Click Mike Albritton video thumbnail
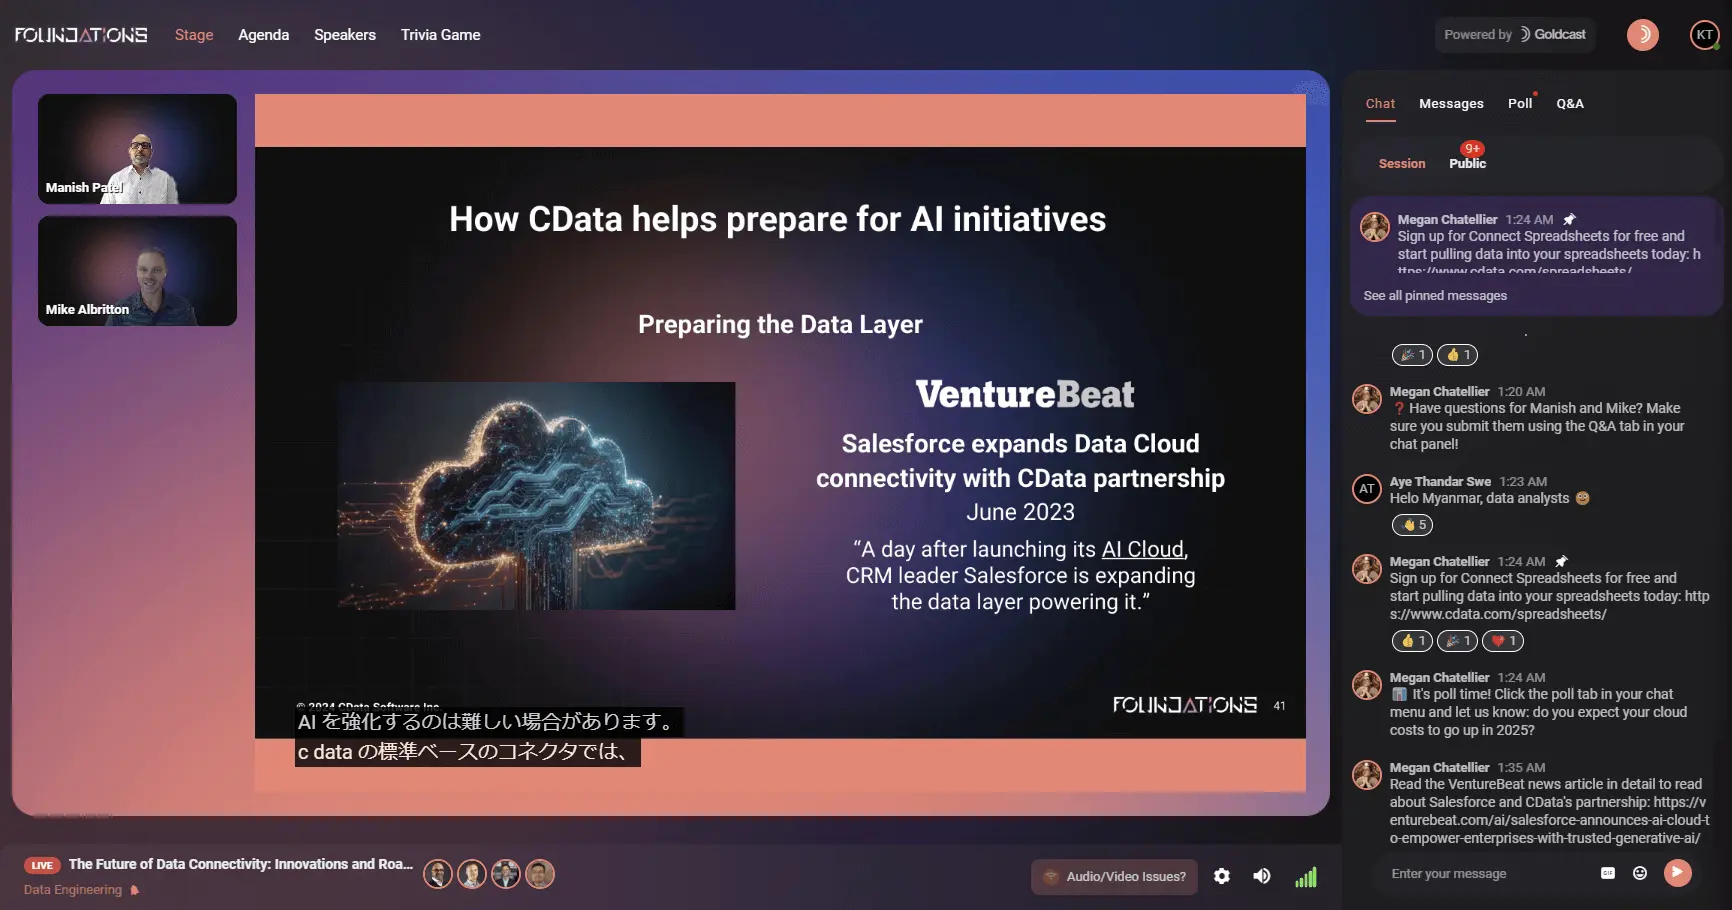Image resolution: width=1732 pixels, height=910 pixels. [x=137, y=271]
